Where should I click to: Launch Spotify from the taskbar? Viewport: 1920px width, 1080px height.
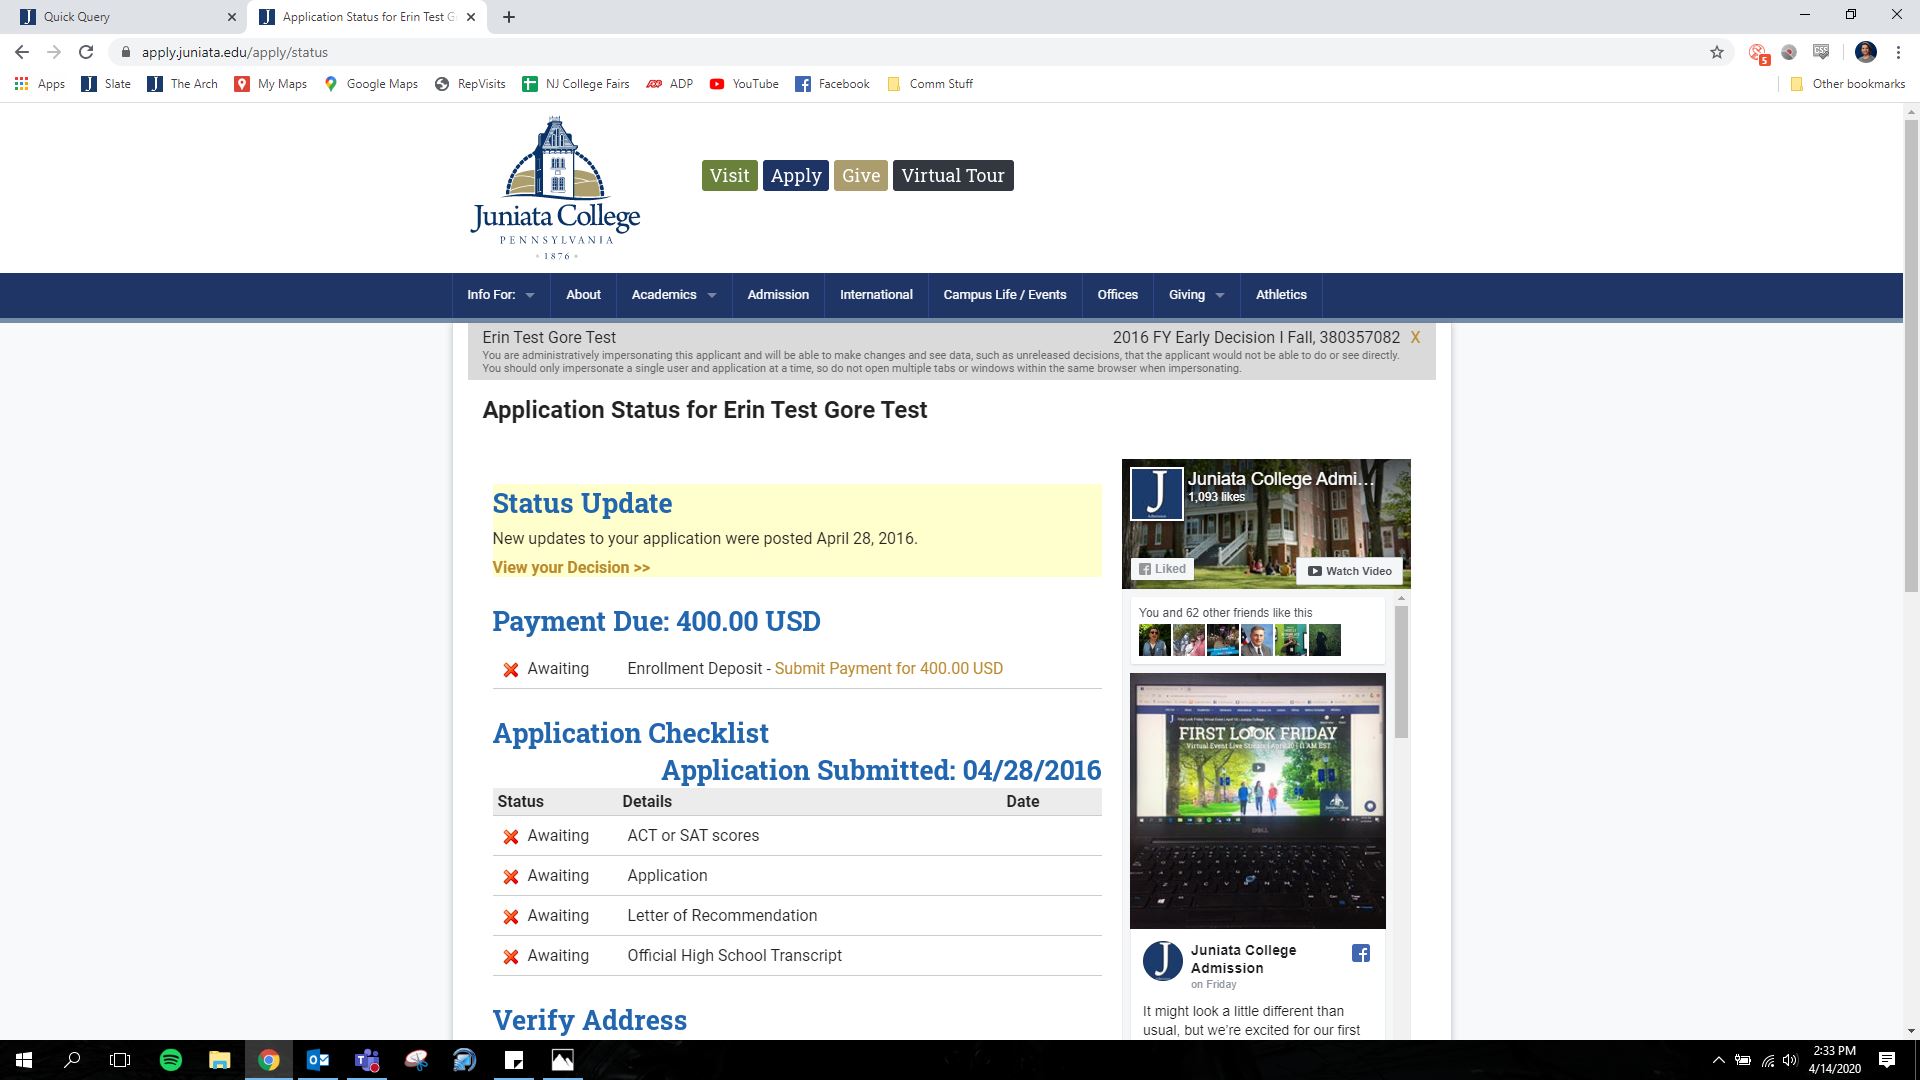[x=171, y=1059]
